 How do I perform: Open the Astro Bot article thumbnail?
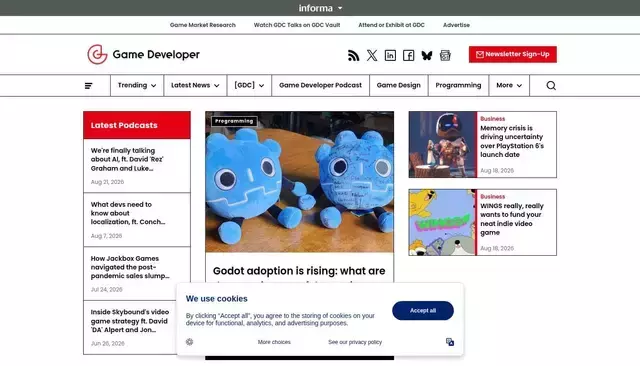[442, 144]
